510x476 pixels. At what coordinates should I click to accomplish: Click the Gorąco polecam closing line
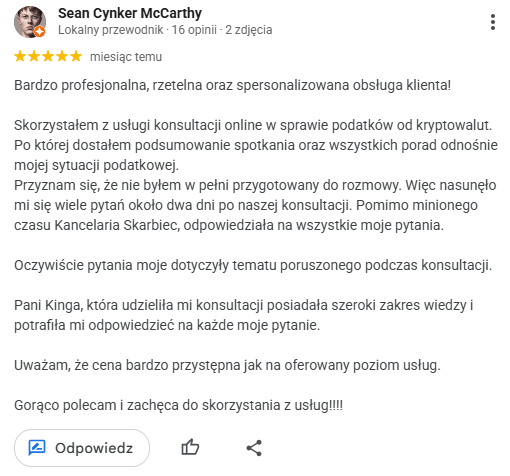click(x=178, y=405)
